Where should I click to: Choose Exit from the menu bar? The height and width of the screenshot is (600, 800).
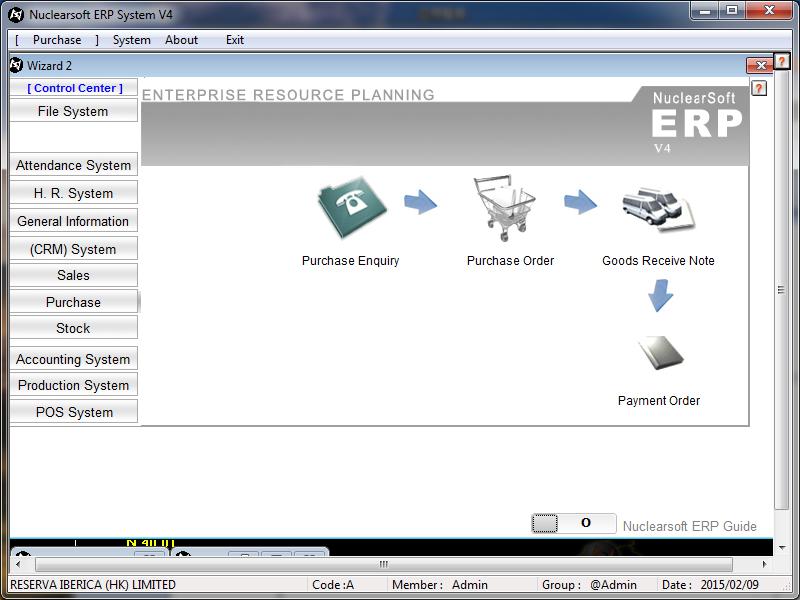(235, 40)
